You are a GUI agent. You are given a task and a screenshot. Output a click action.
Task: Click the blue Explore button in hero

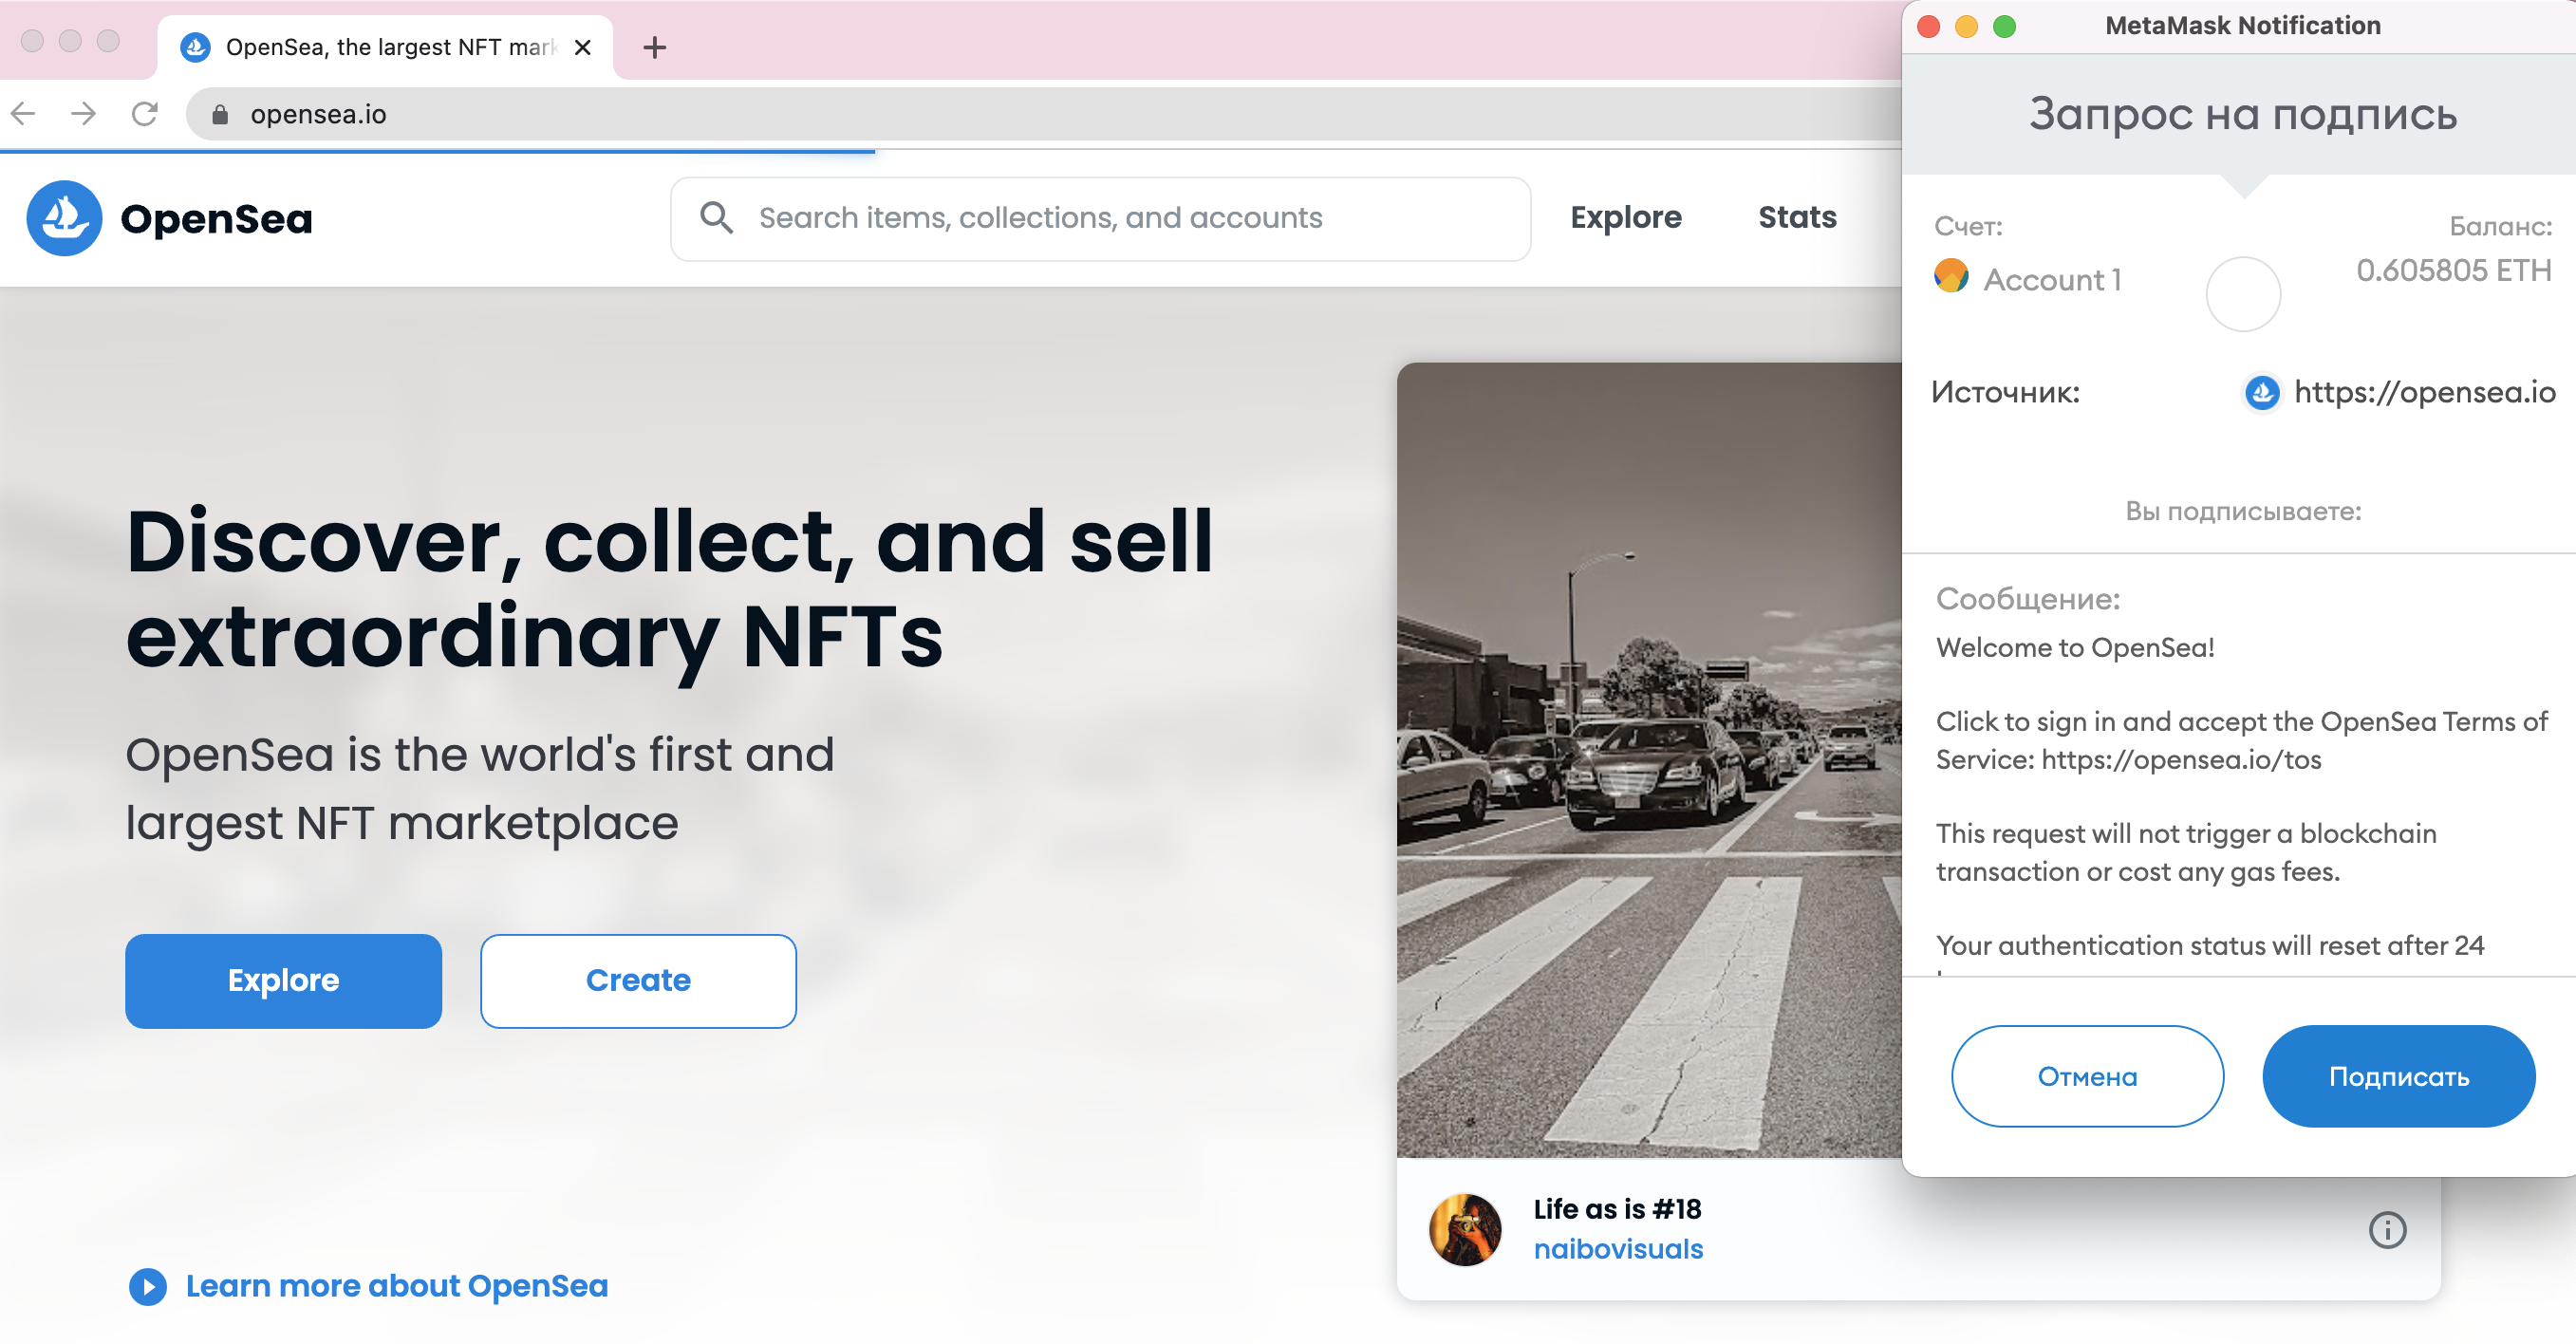coord(283,980)
